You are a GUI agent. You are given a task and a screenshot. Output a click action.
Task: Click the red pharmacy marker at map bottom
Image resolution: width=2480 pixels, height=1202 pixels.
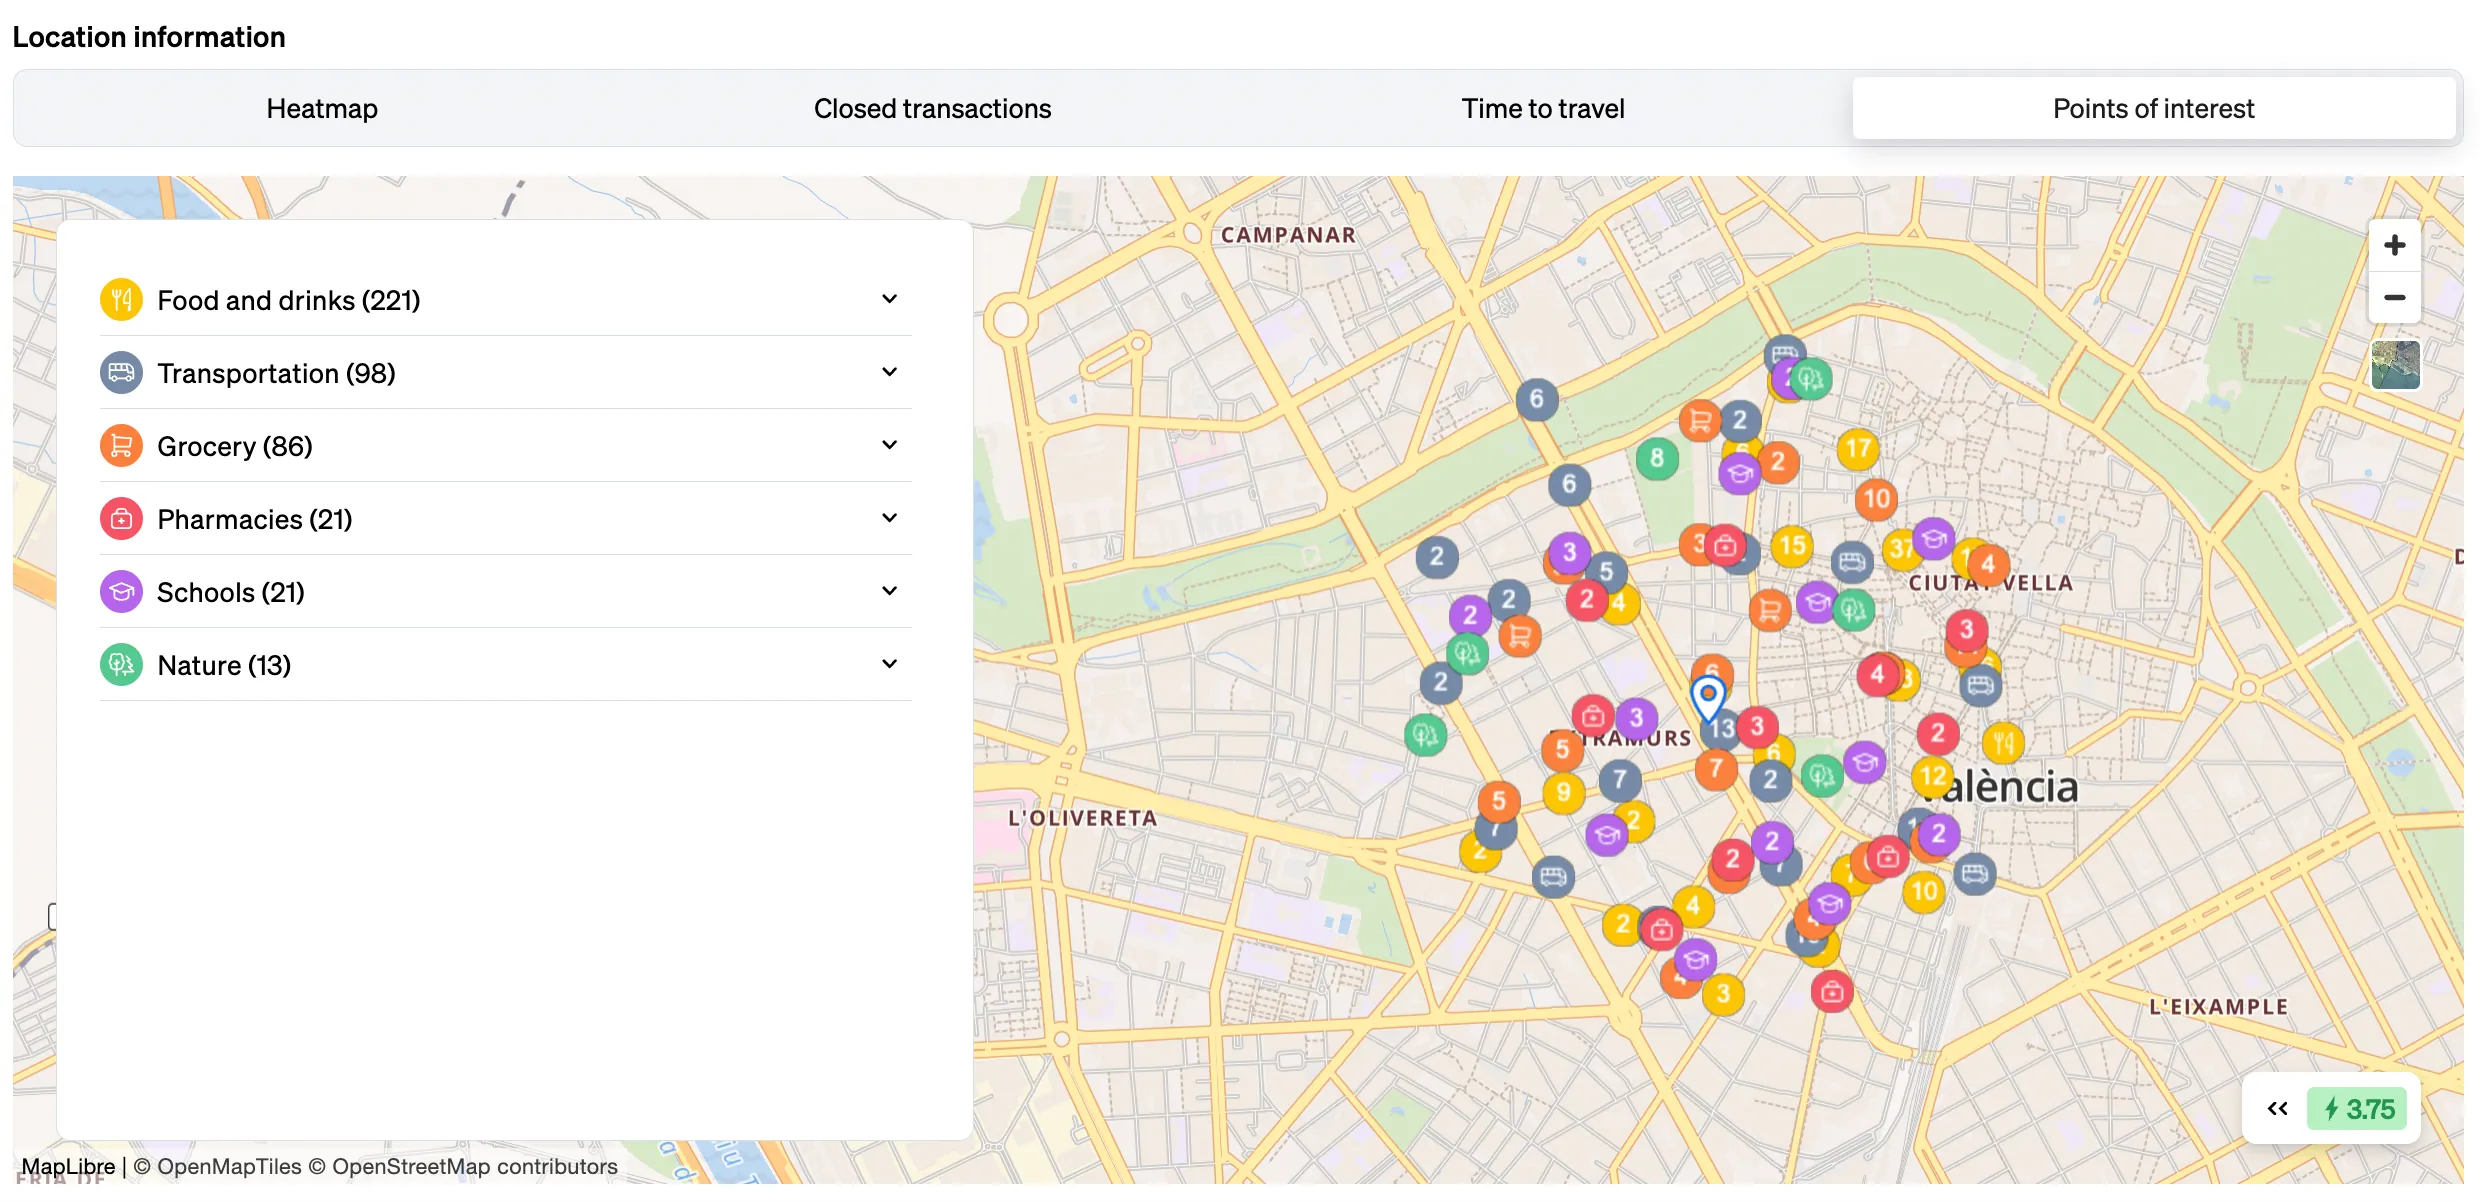click(x=1832, y=992)
